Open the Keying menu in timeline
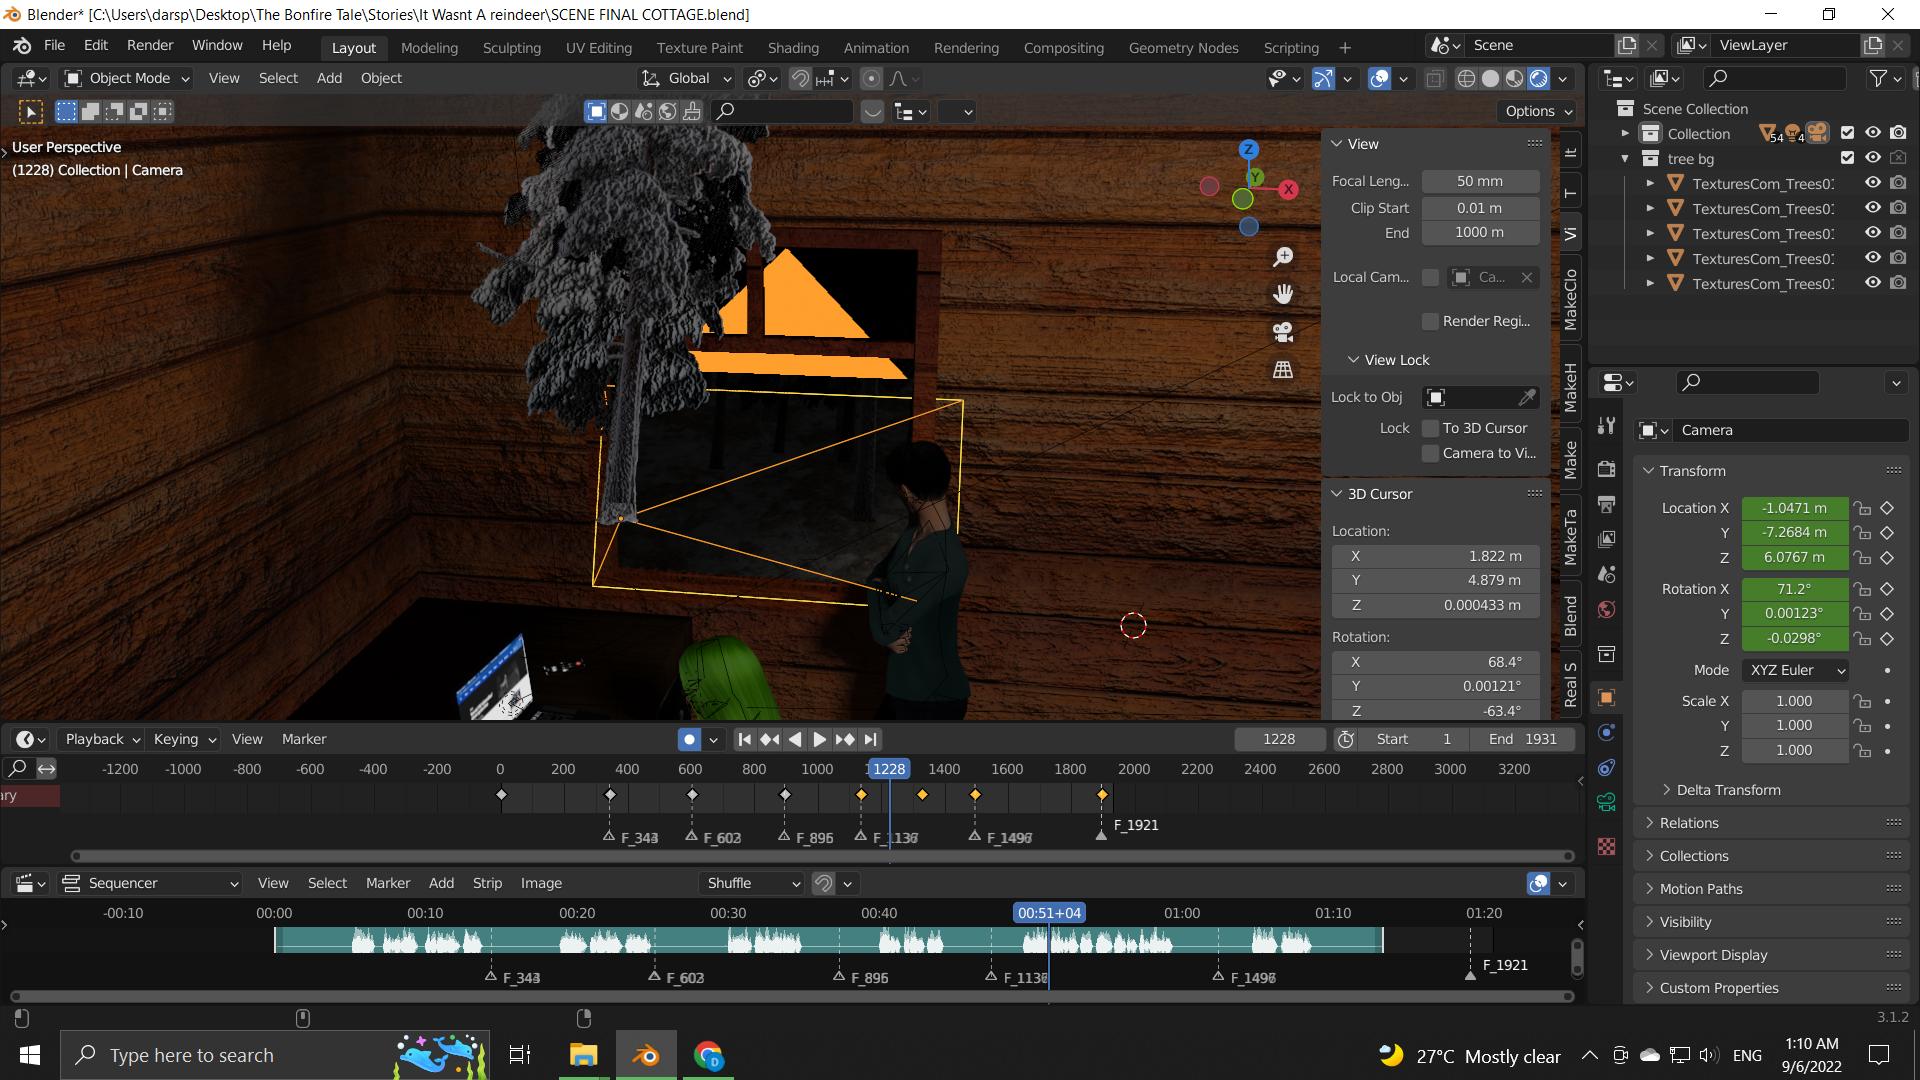 tap(184, 739)
